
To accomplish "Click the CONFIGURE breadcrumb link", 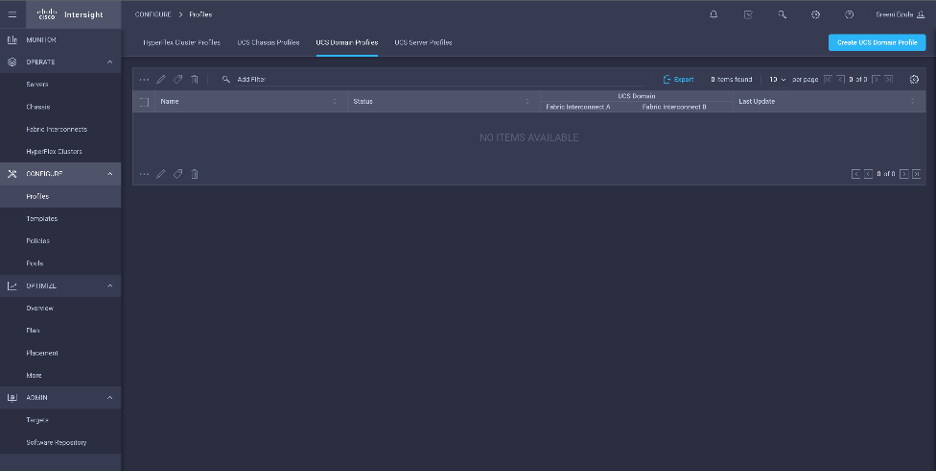I will coord(153,14).
